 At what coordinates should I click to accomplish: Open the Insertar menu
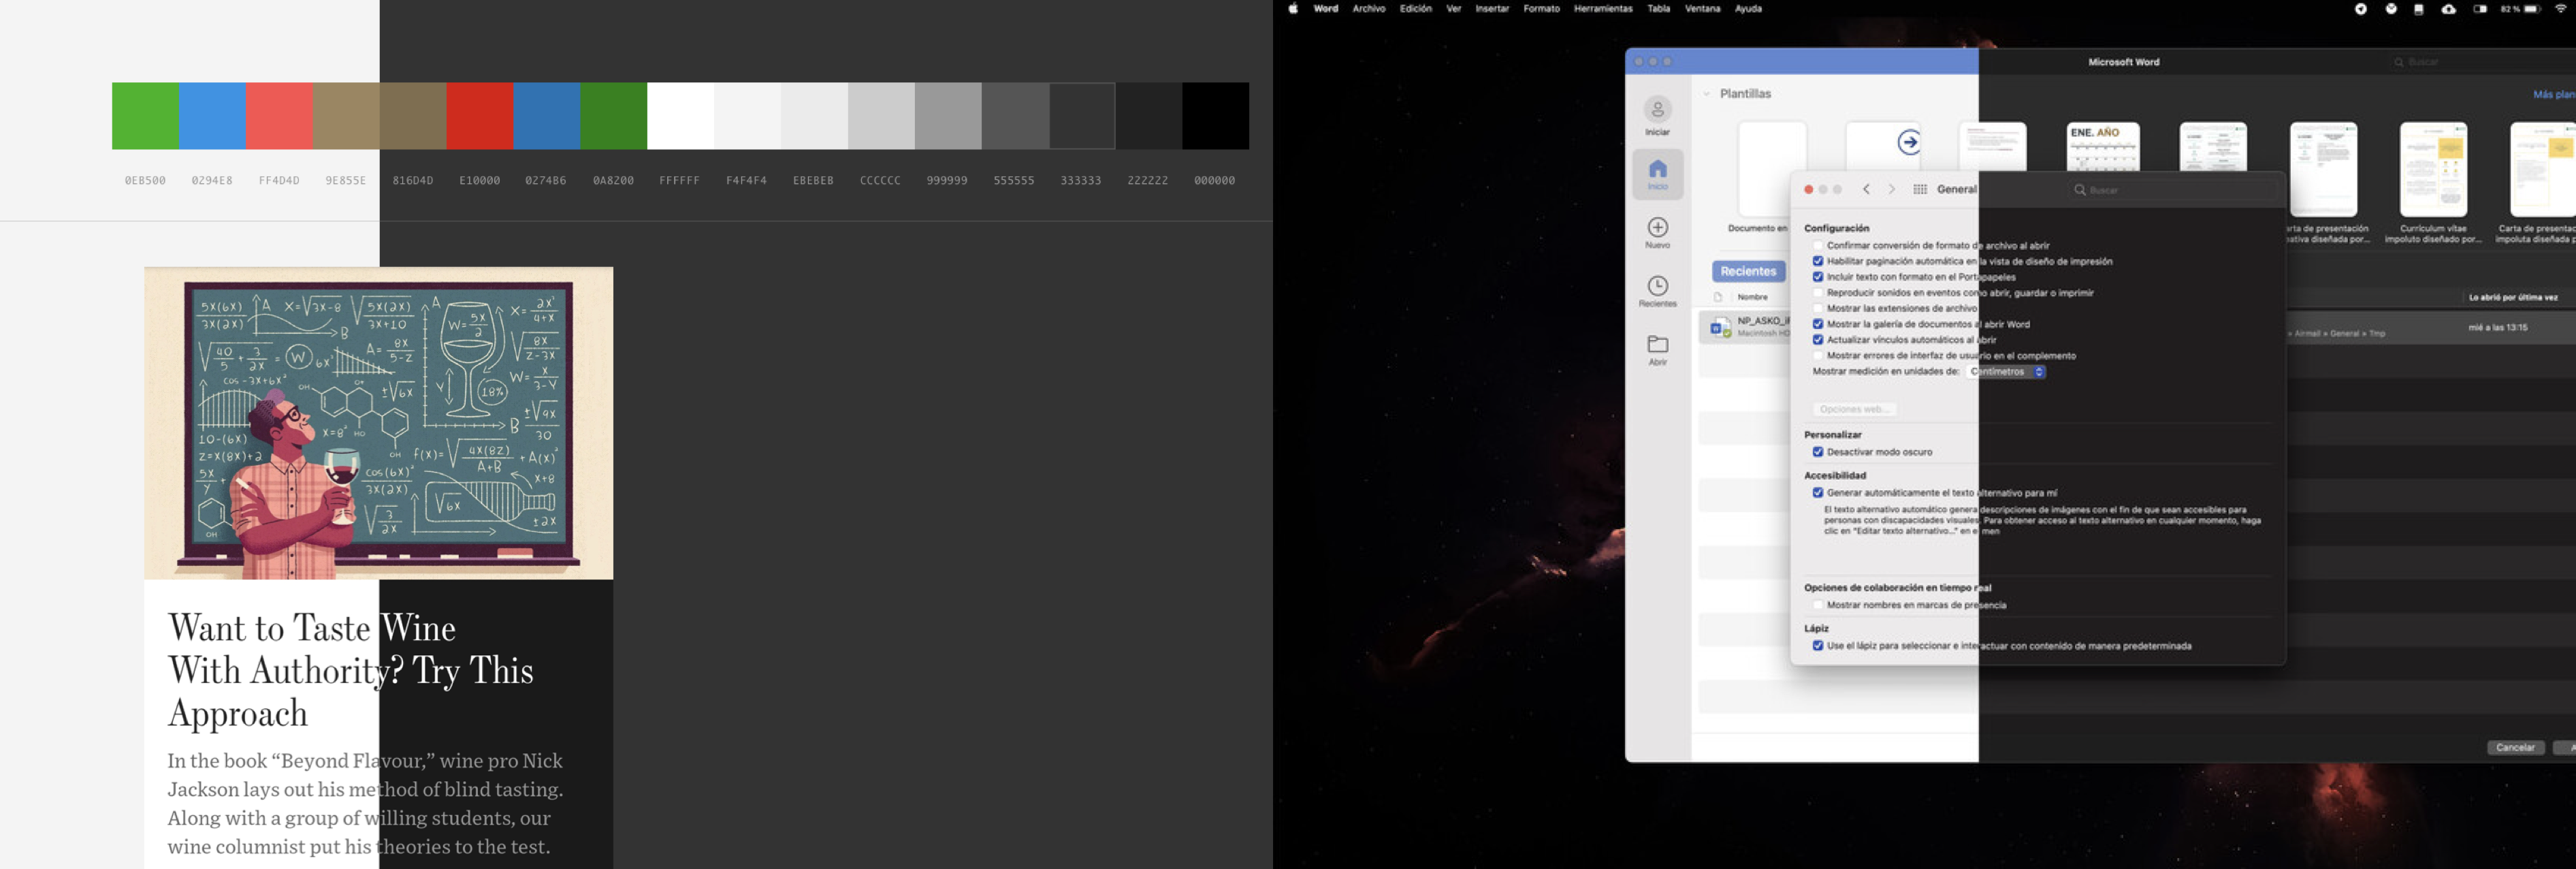coord(1492,9)
